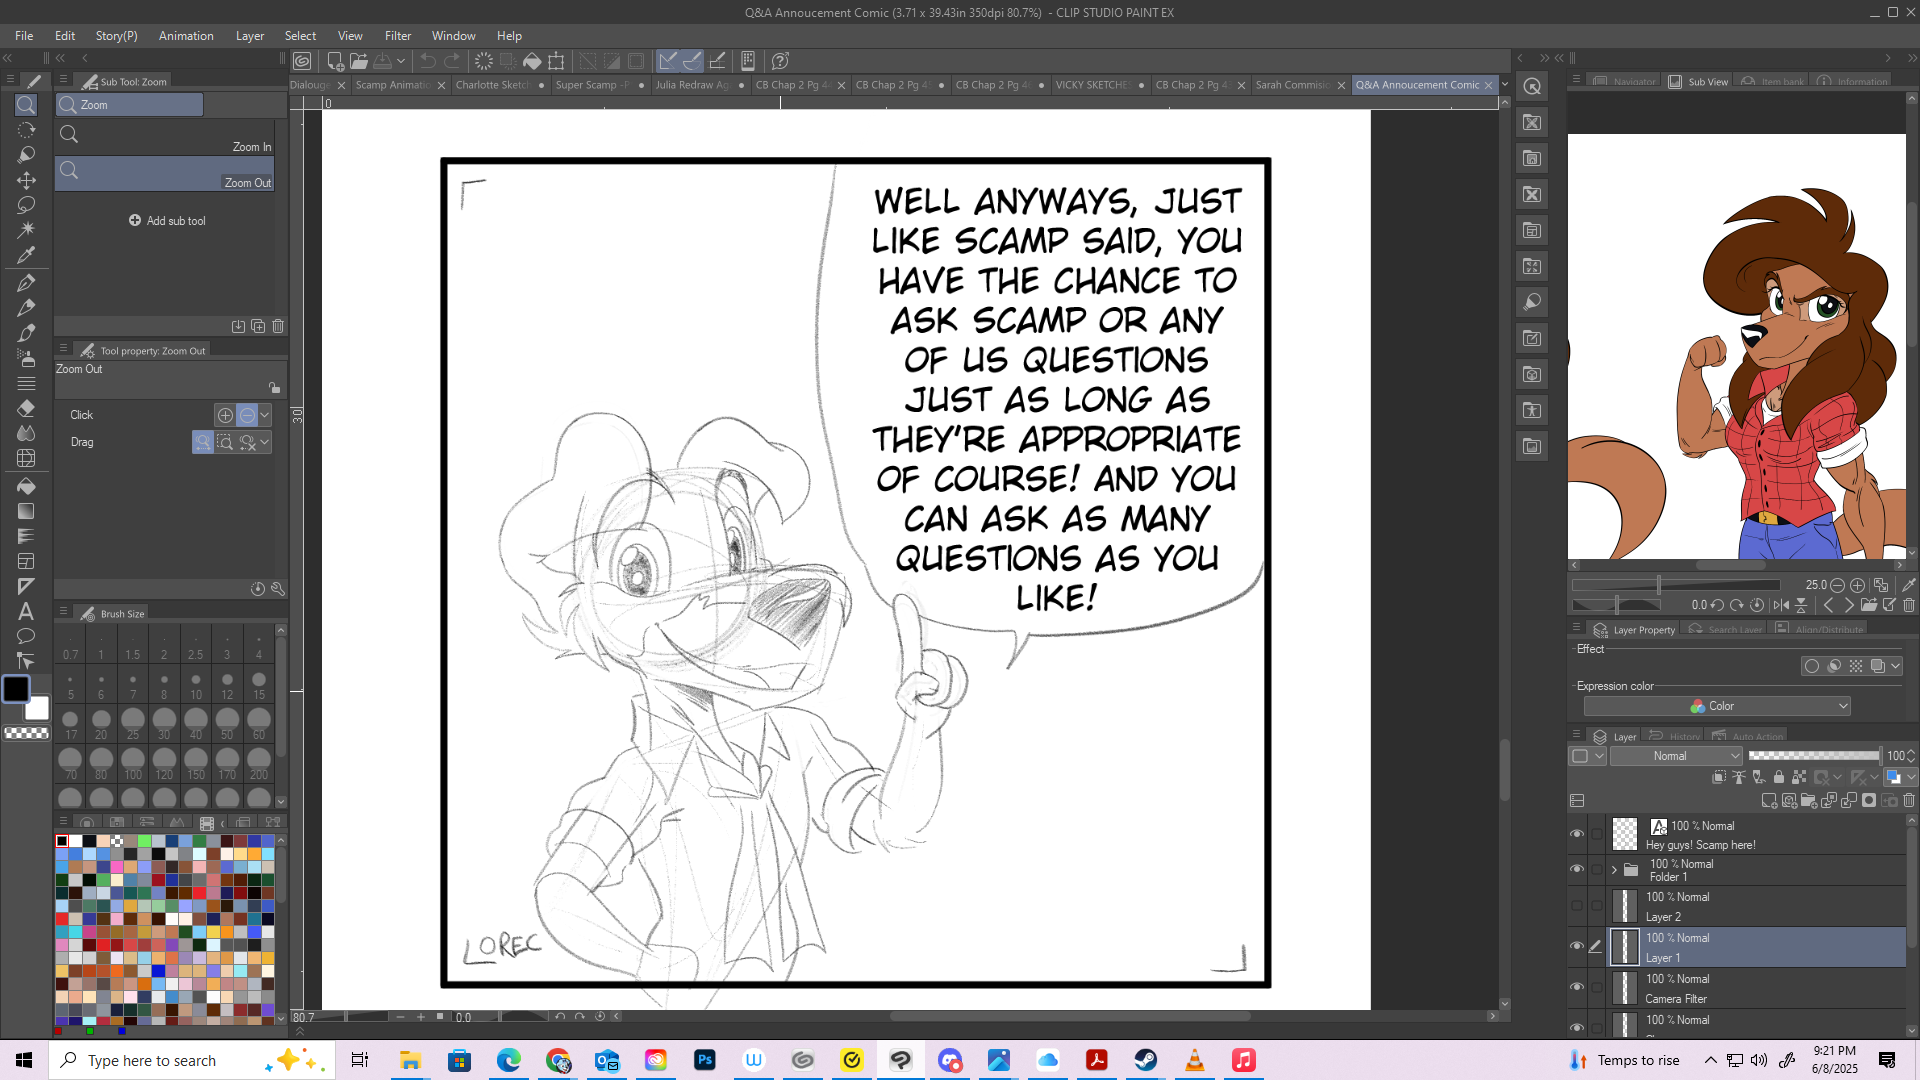
Task: Select the Eyedropper tool
Action: (26, 255)
